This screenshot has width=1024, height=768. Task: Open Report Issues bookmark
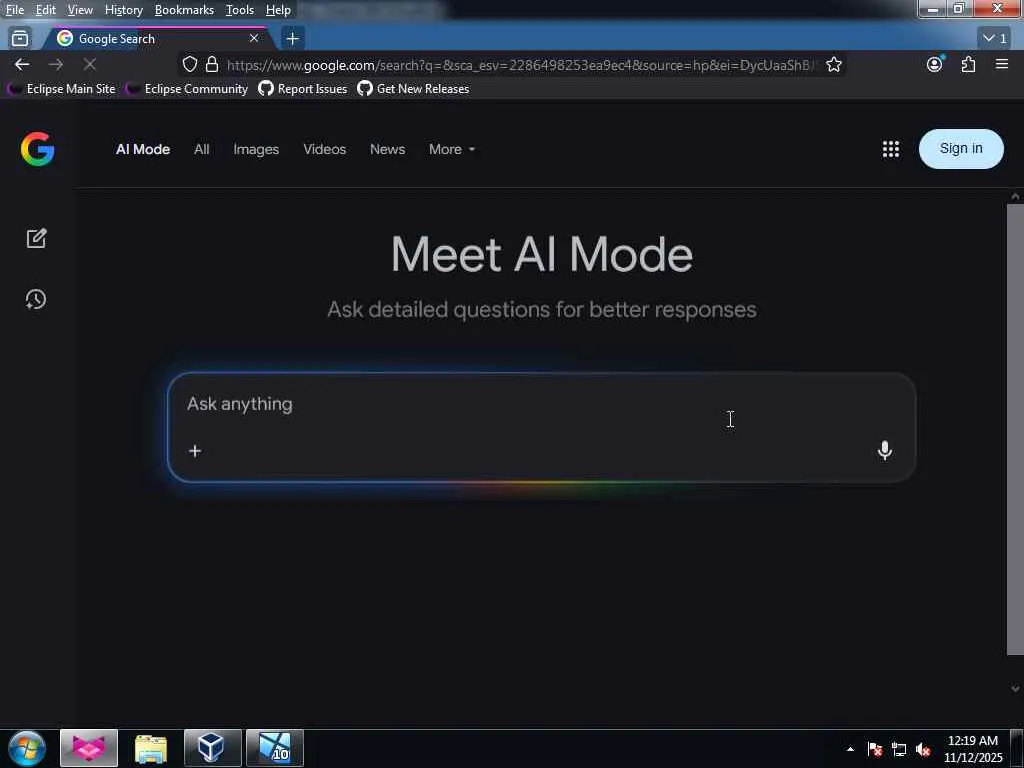point(302,89)
